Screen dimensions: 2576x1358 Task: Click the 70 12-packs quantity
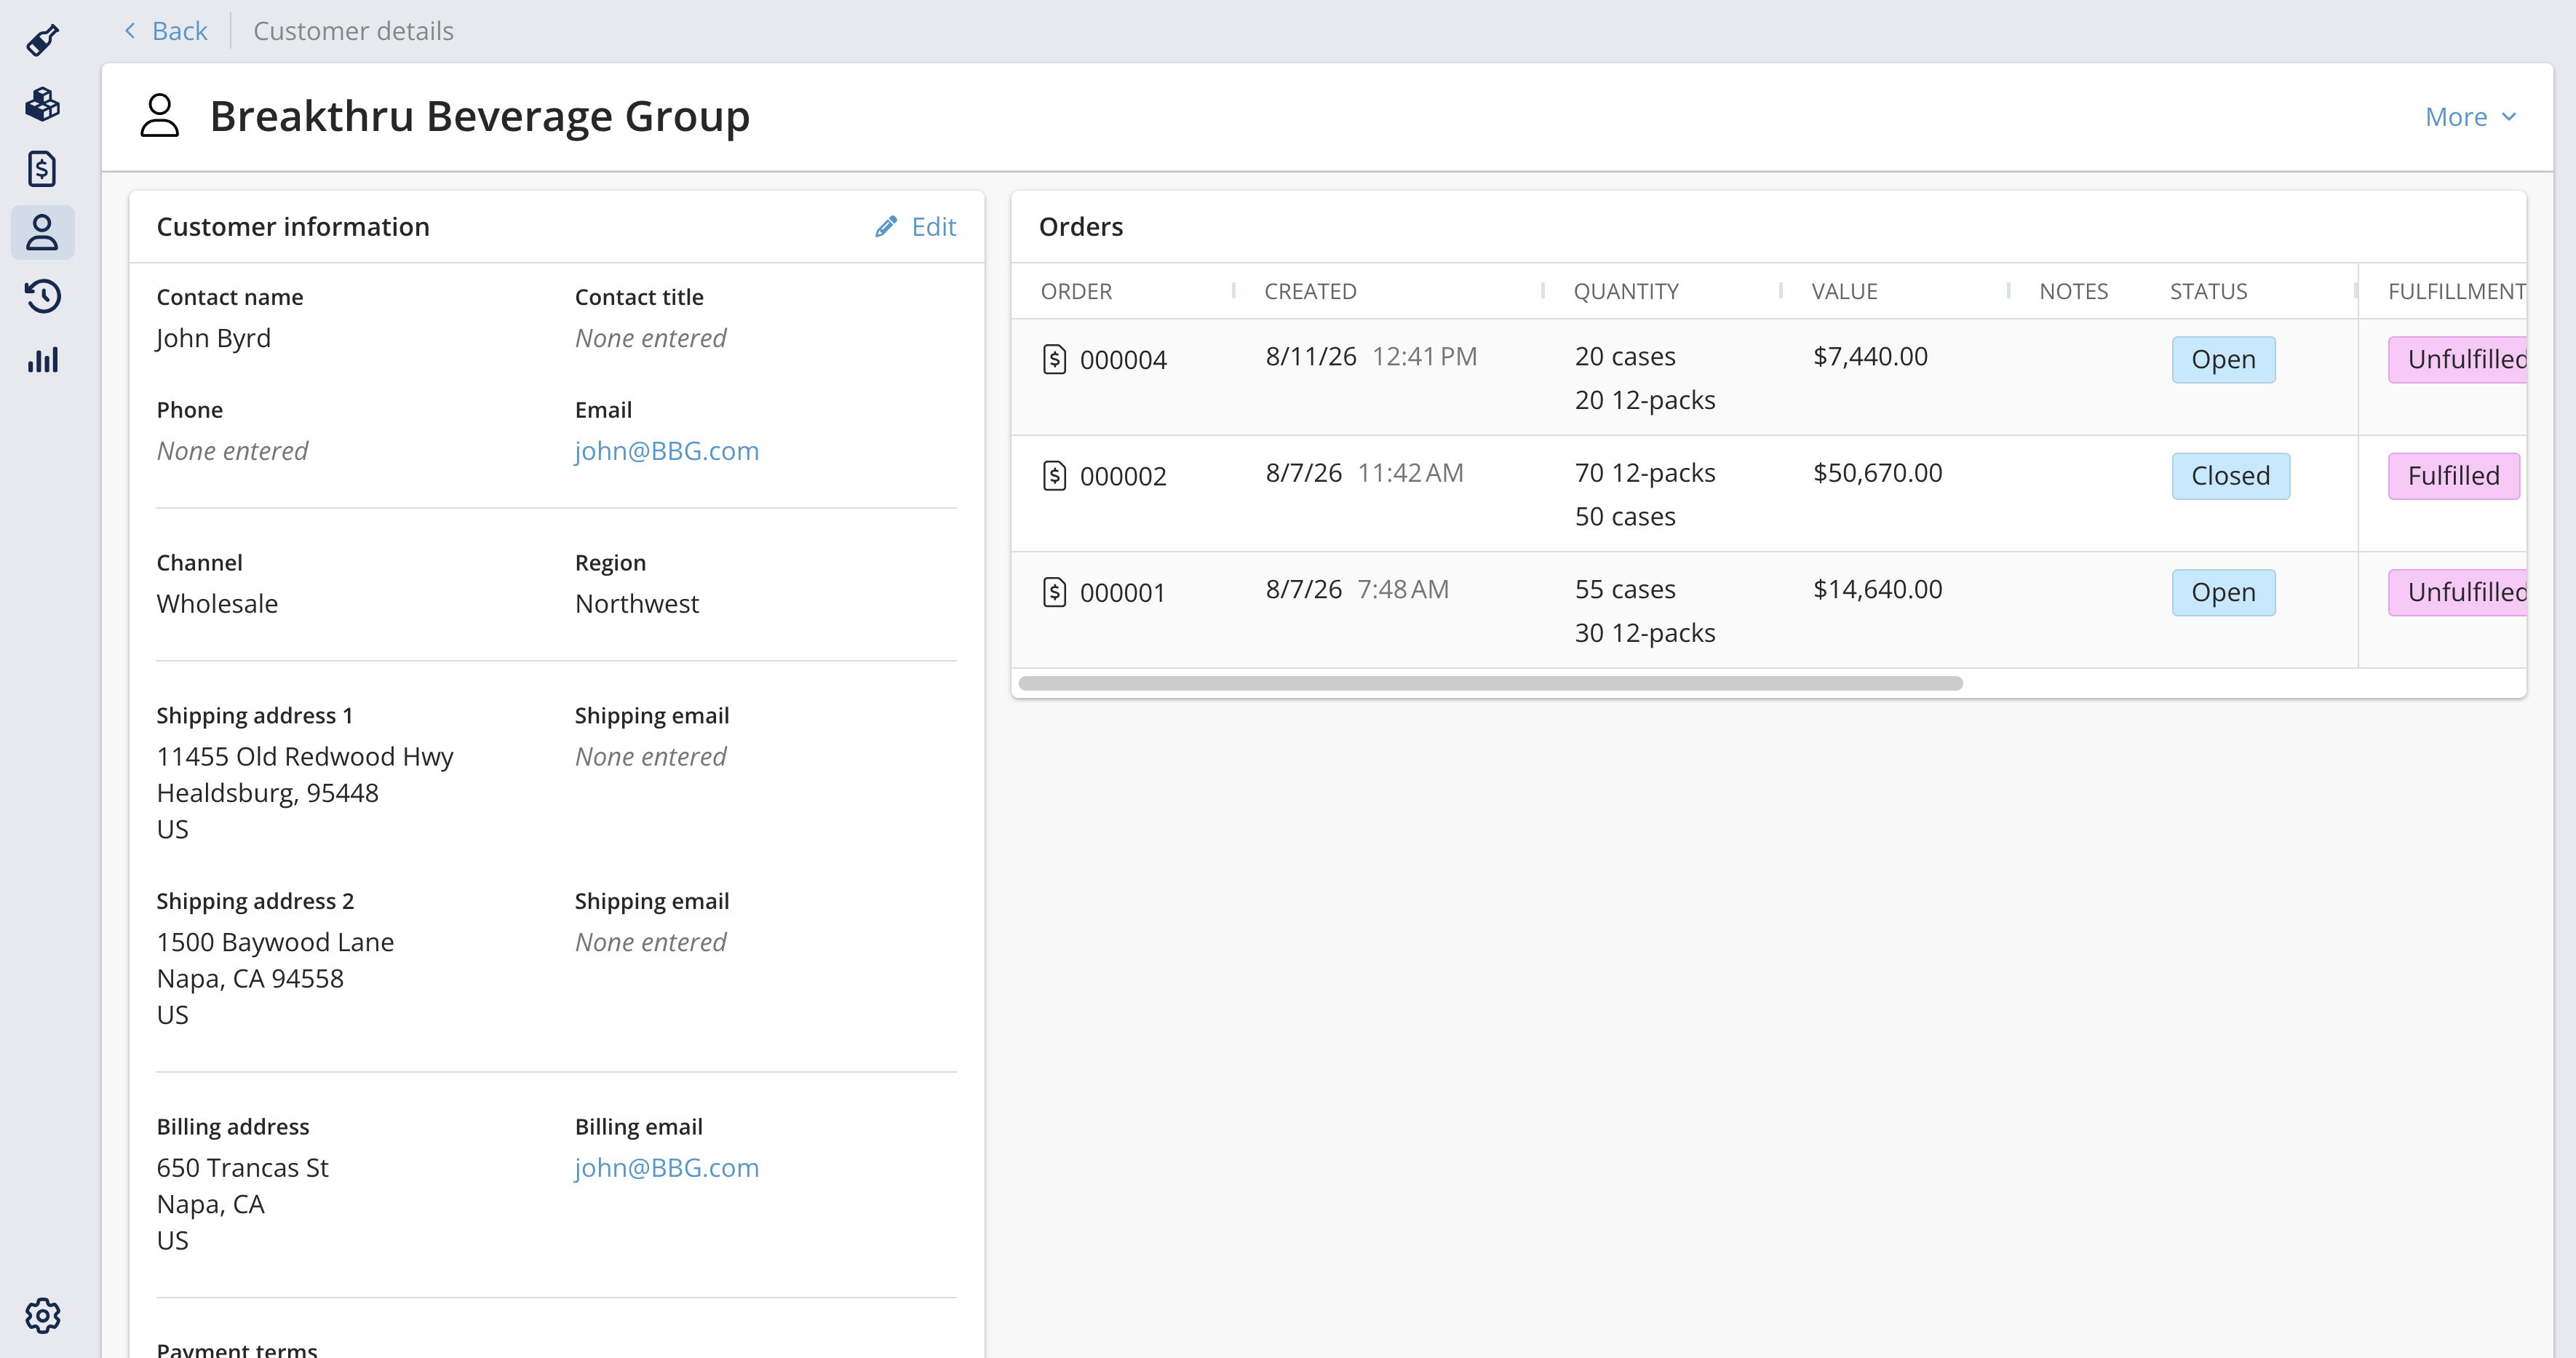pos(1645,473)
